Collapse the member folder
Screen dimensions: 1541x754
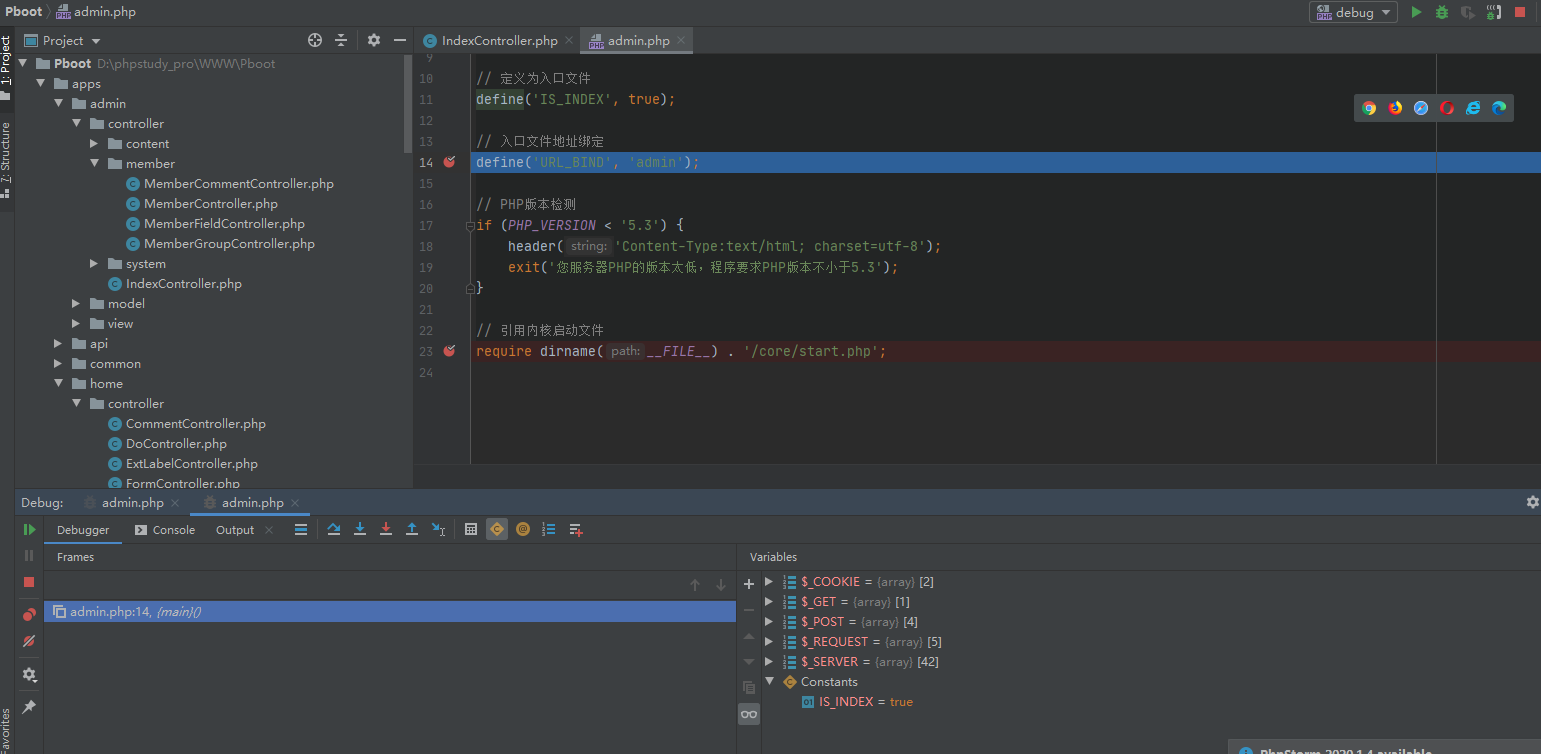tap(94, 164)
